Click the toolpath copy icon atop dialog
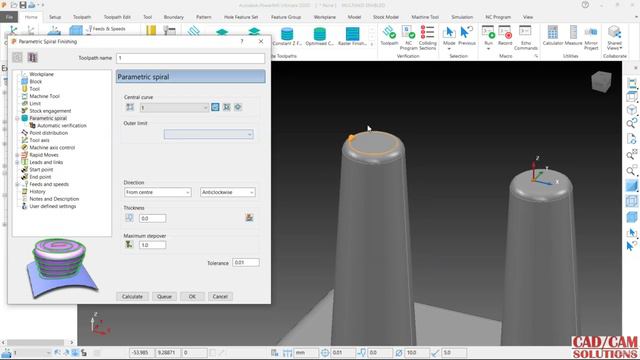 (x=32, y=58)
